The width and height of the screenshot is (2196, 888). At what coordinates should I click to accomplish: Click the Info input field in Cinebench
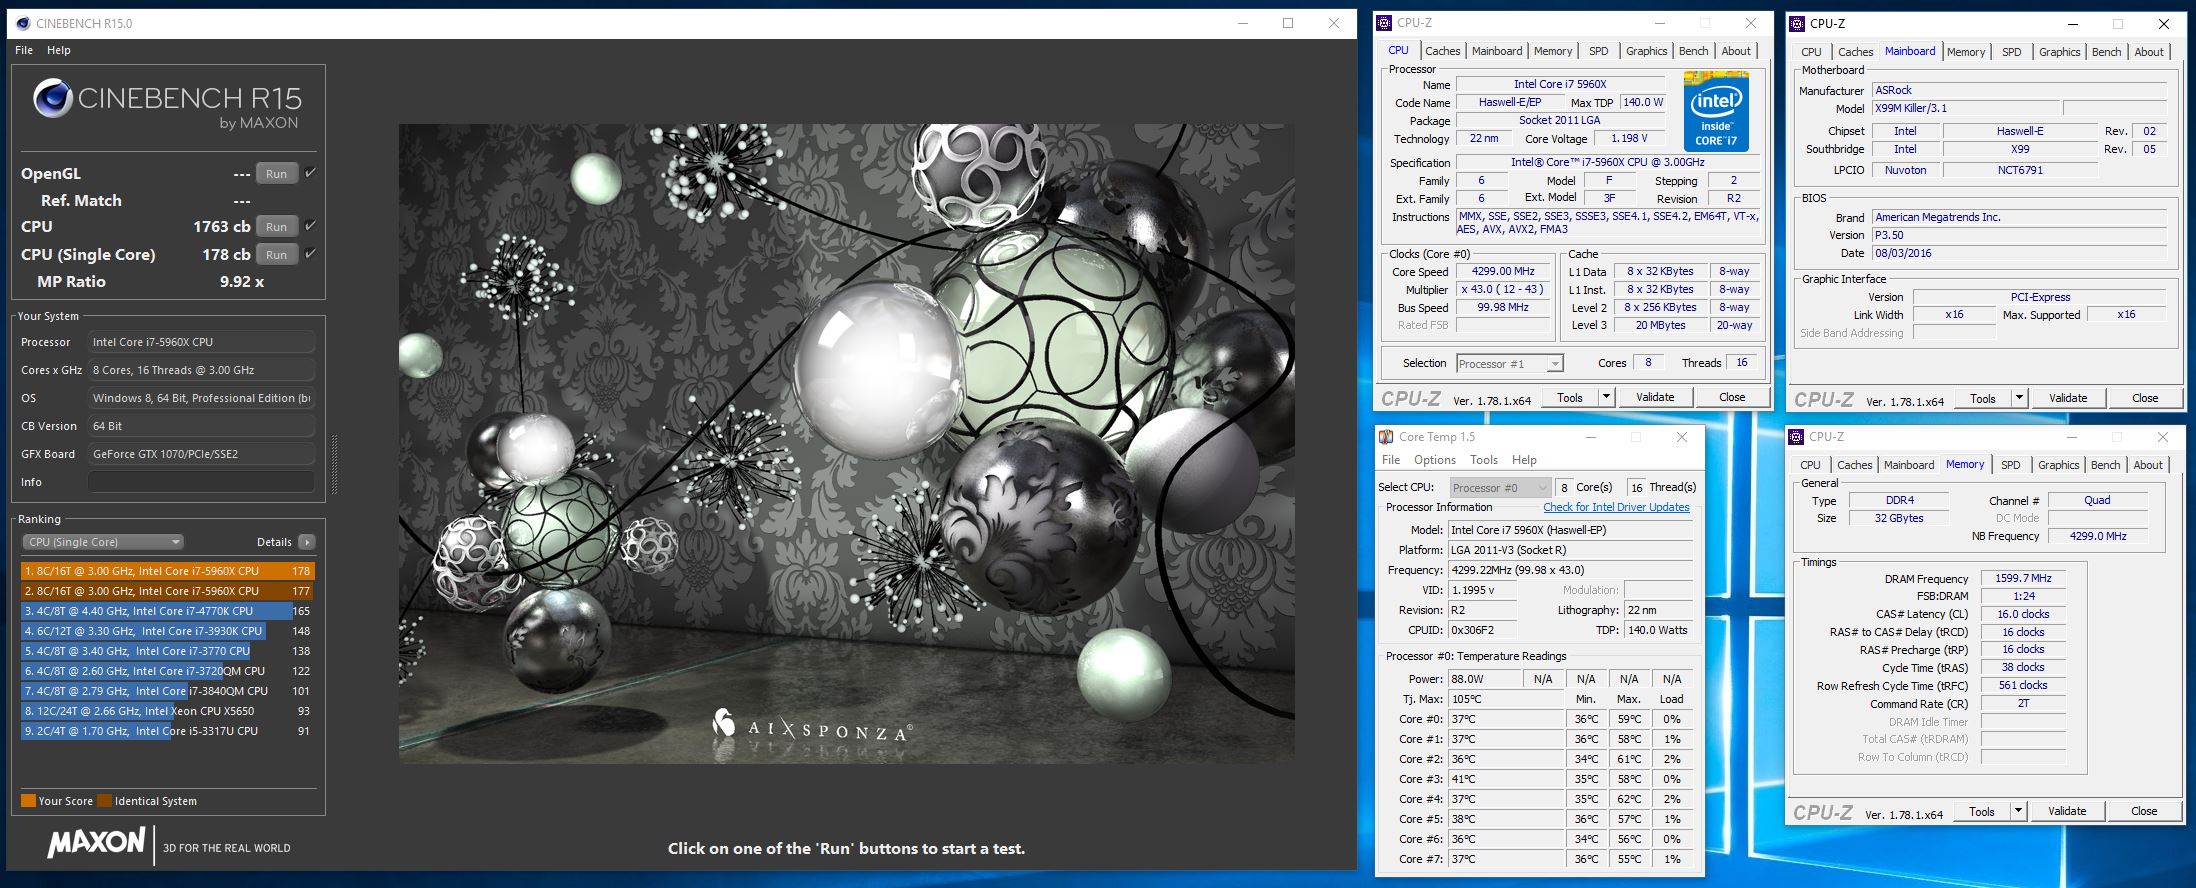point(201,482)
